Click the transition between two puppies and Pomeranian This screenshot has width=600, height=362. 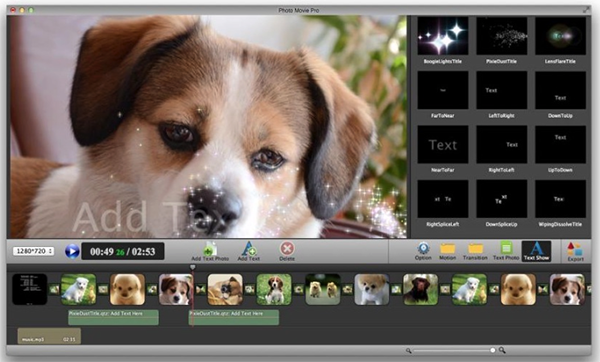coord(347,290)
